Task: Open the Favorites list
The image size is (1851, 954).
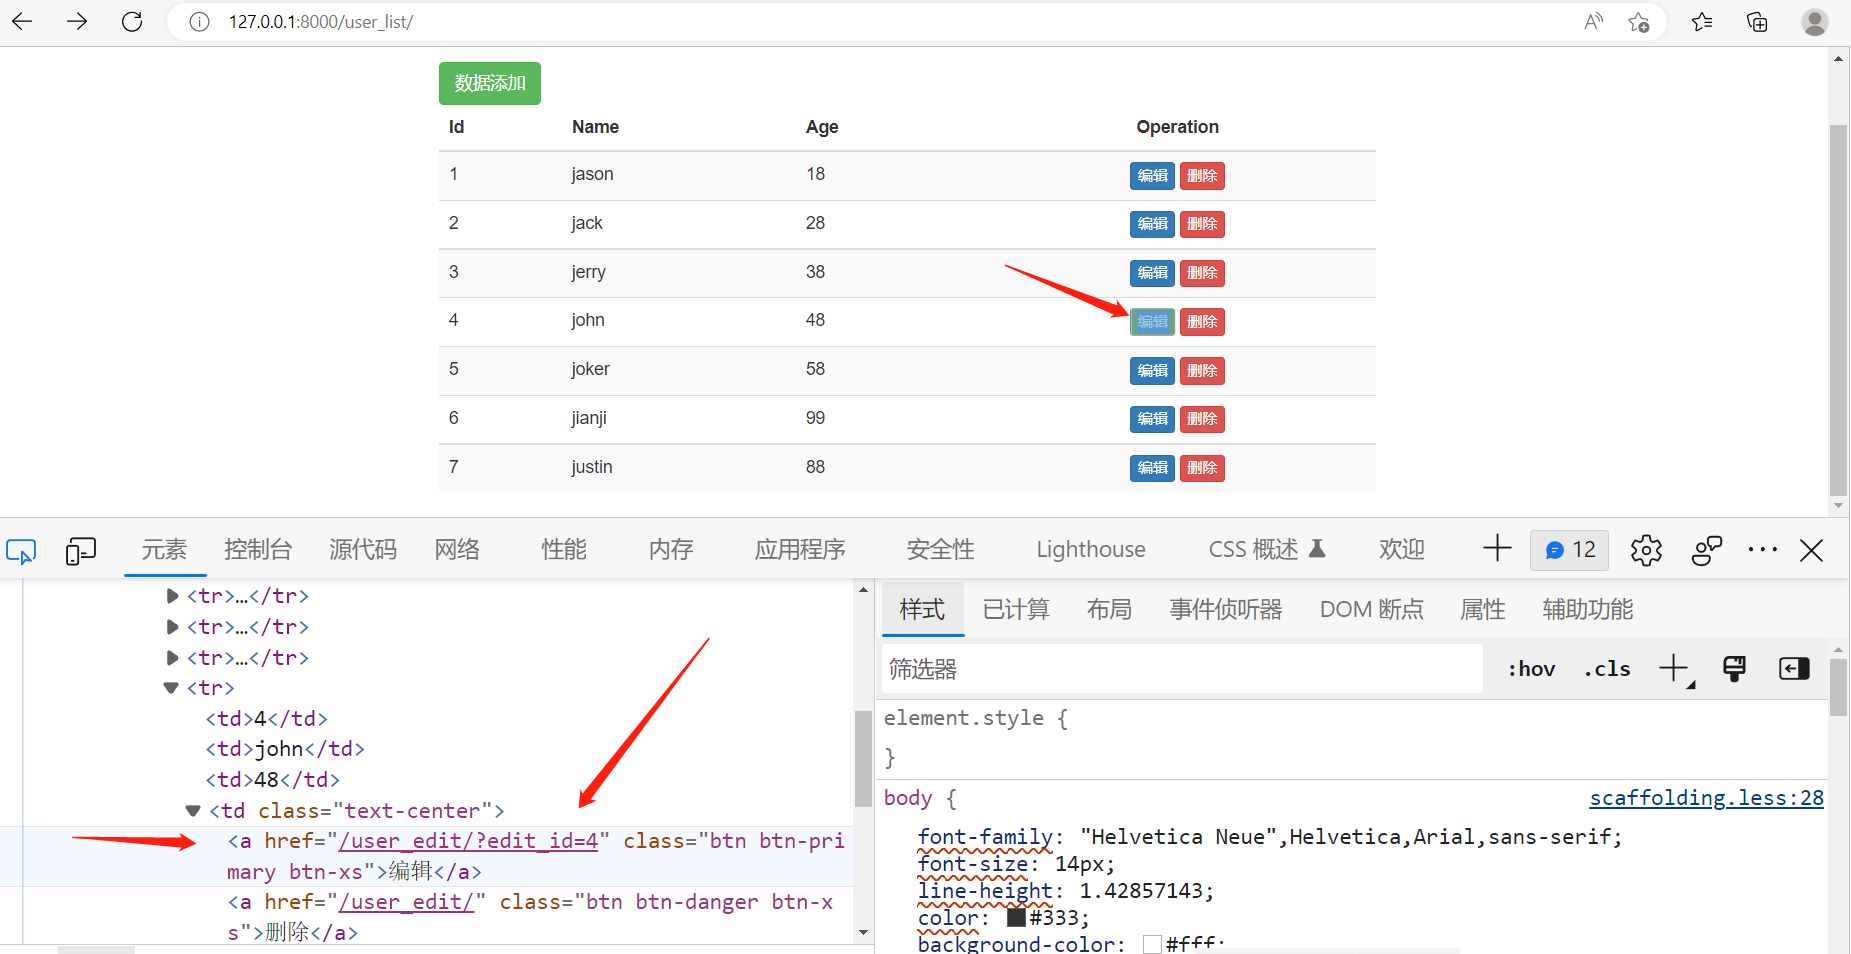Action: [1702, 22]
